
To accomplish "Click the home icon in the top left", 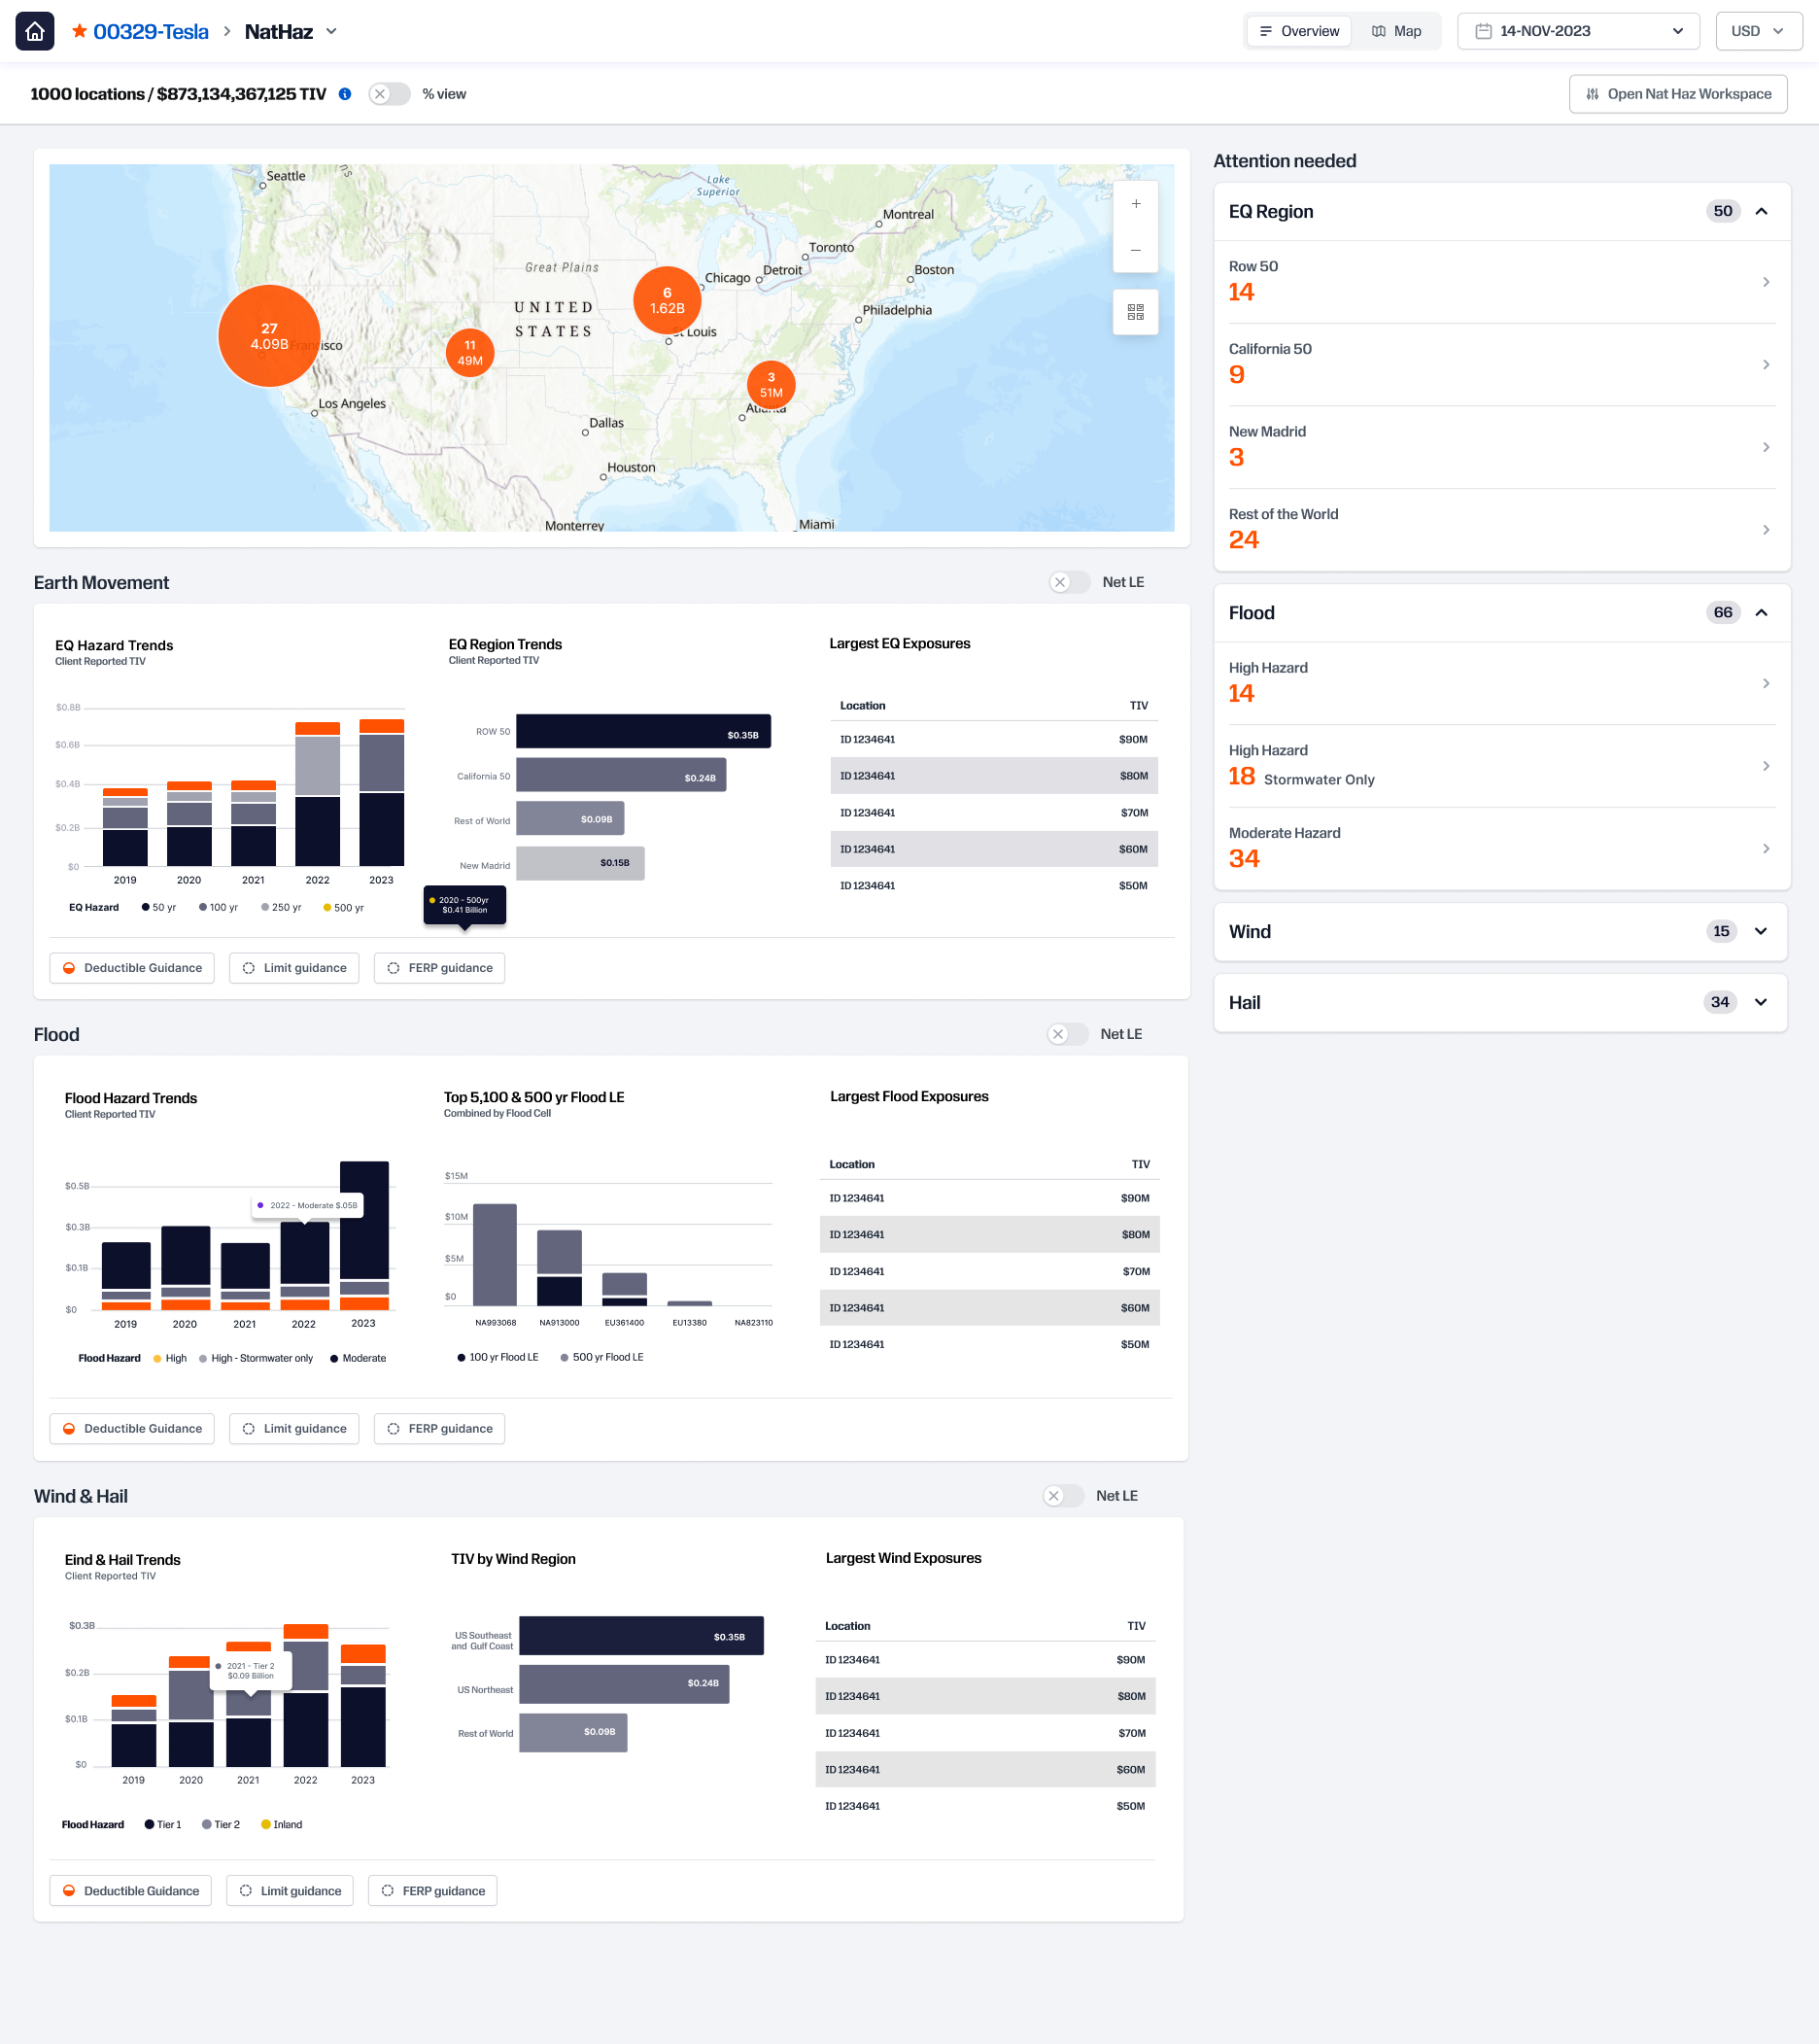I will click(x=34, y=30).
